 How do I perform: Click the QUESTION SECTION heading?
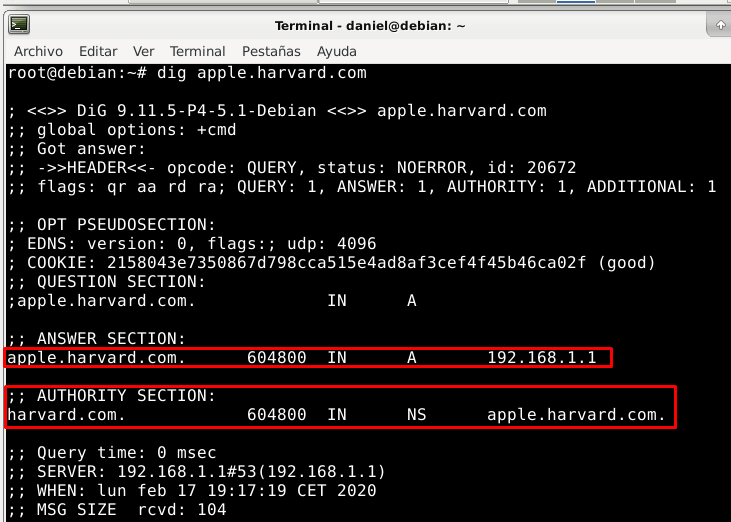106,282
